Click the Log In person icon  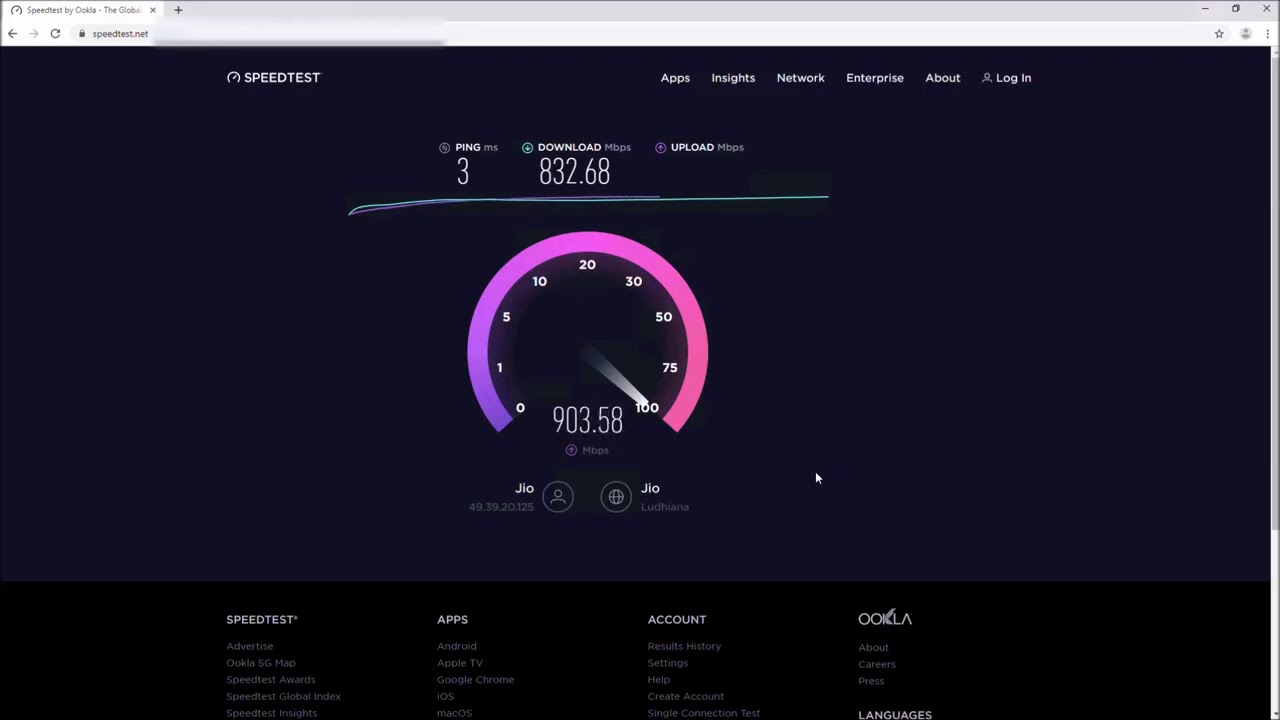[x=987, y=77]
